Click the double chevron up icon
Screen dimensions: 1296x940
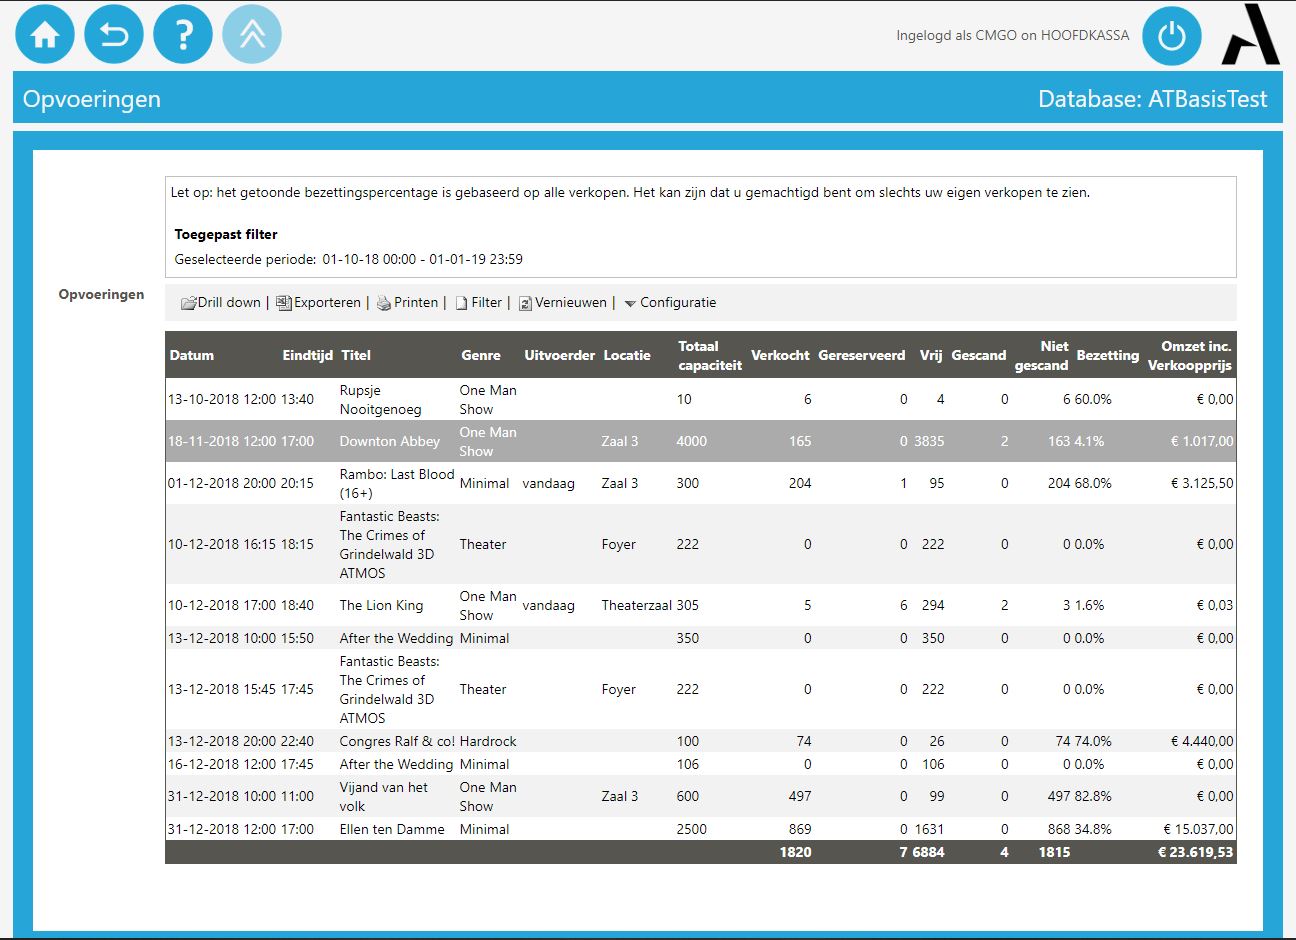252,34
